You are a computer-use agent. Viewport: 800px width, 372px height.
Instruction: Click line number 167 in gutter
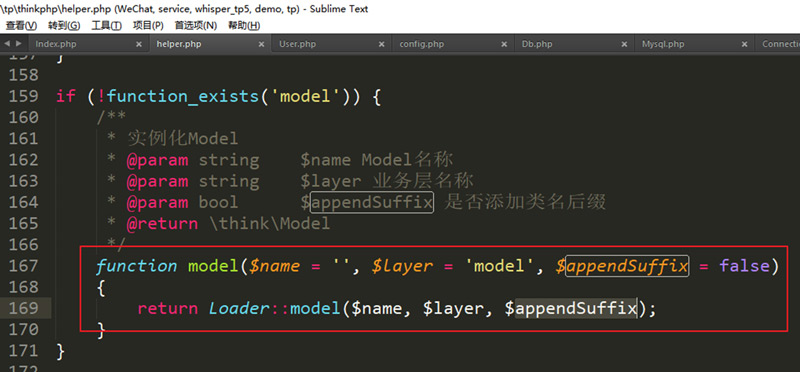24,266
